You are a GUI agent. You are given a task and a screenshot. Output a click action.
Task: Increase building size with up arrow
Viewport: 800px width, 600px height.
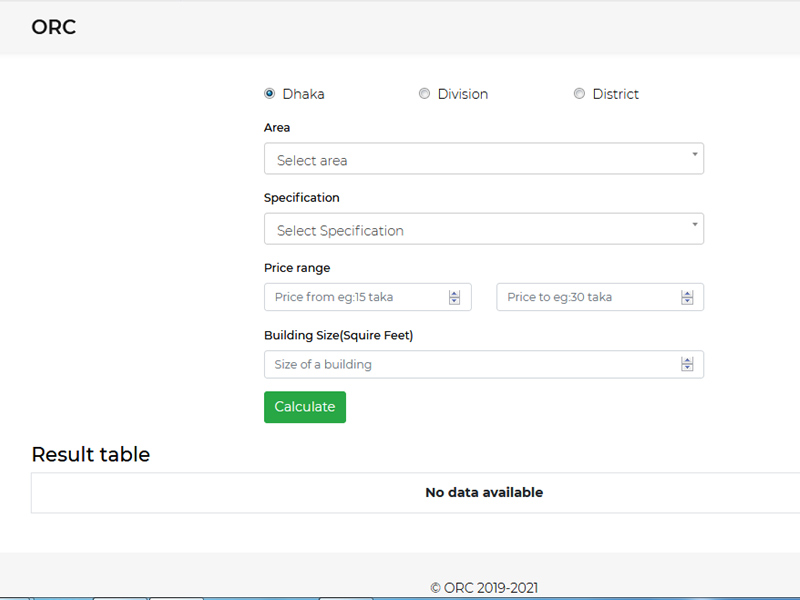[687, 360]
